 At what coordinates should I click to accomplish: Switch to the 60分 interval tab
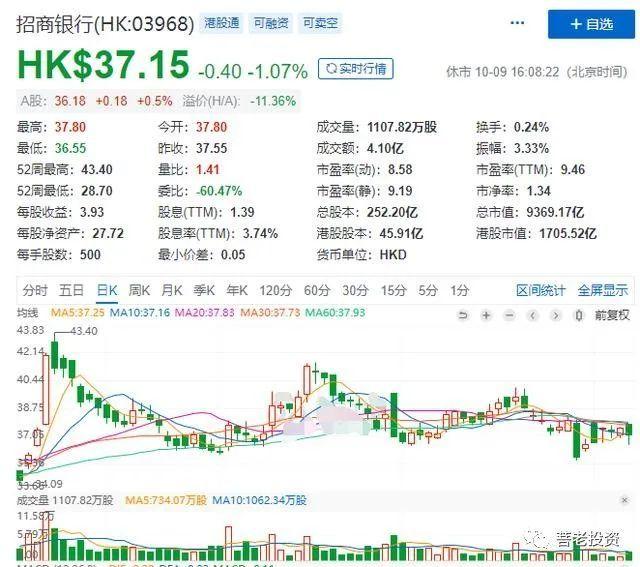tap(317, 291)
